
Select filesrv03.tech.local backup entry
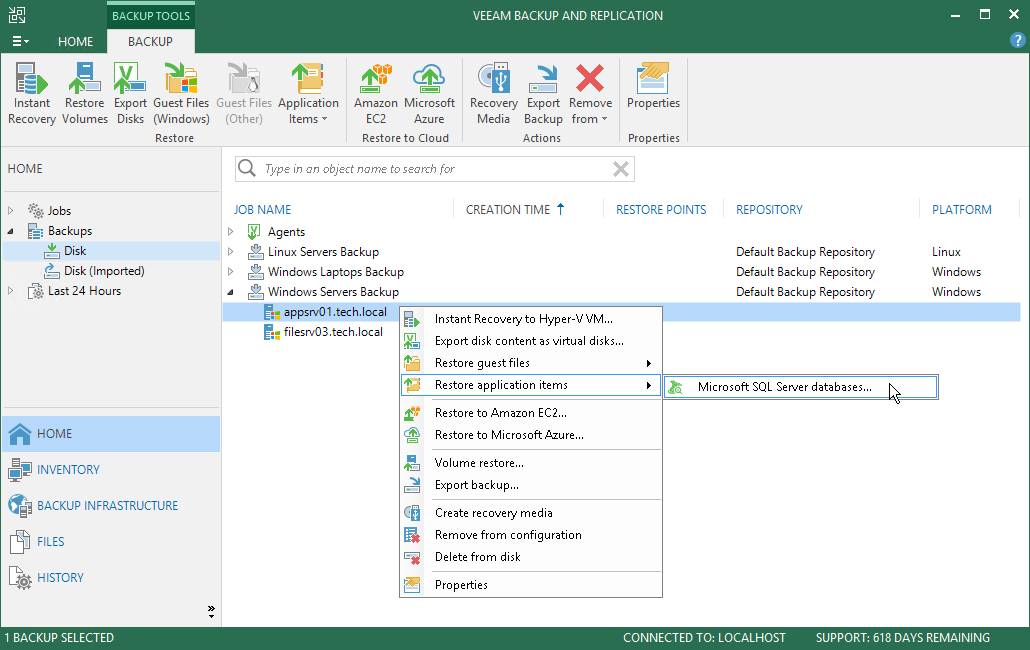point(333,332)
